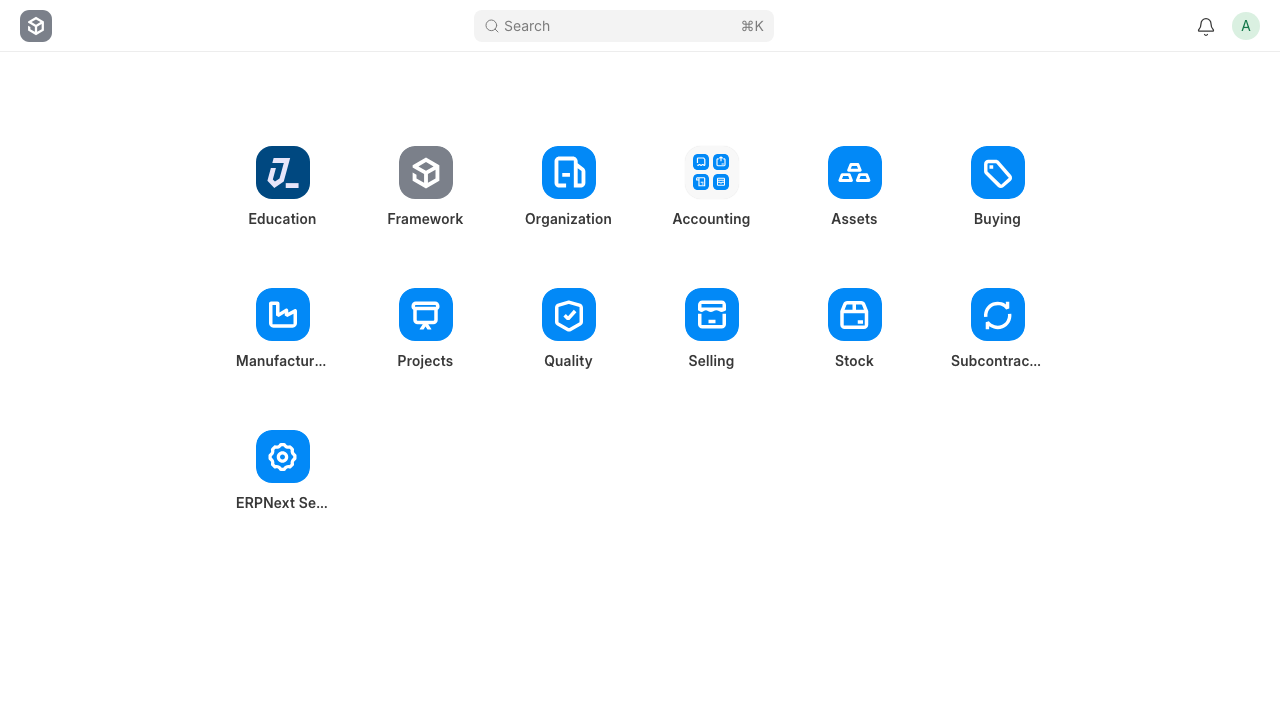Open the Accounting module icon
Viewport: 1280px width, 720px height.
pyautogui.click(x=712, y=173)
